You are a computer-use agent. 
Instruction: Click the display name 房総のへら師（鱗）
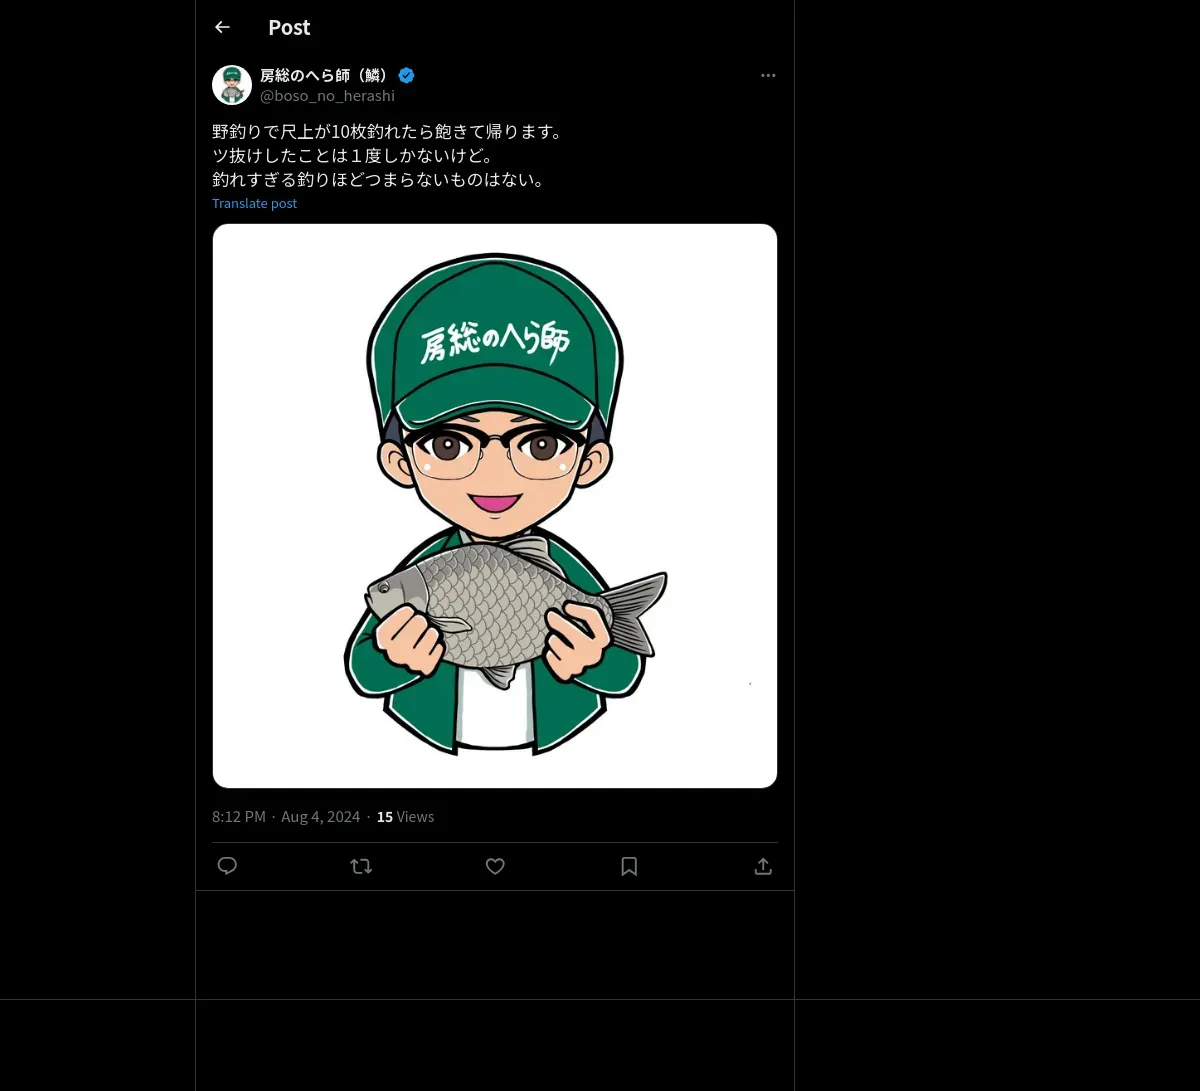(324, 75)
